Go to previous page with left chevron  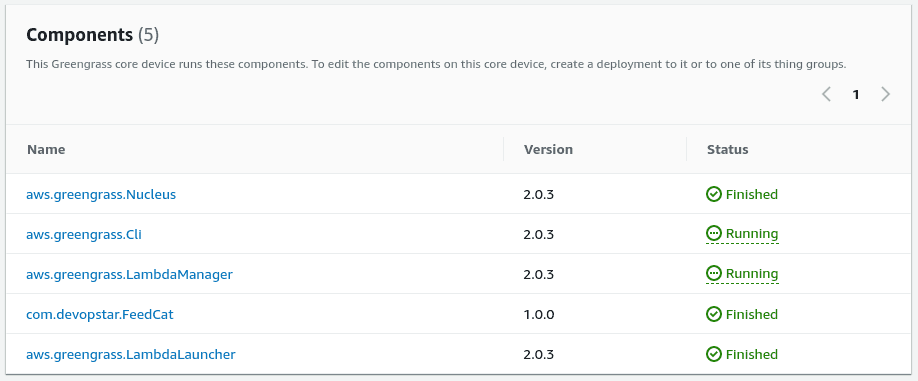click(x=827, y=94)
